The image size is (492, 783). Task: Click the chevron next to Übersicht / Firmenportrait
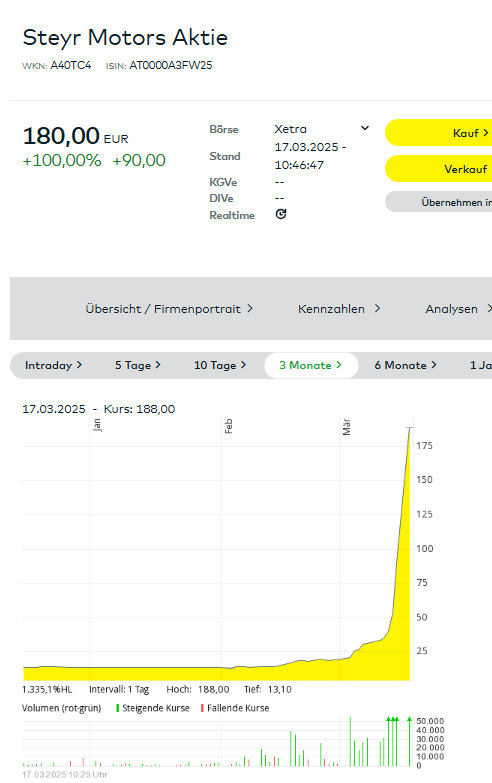tap(250, 309)
